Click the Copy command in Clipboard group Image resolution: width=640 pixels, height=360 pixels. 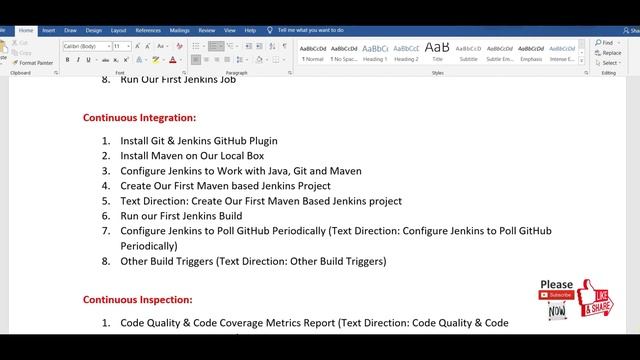21,53
